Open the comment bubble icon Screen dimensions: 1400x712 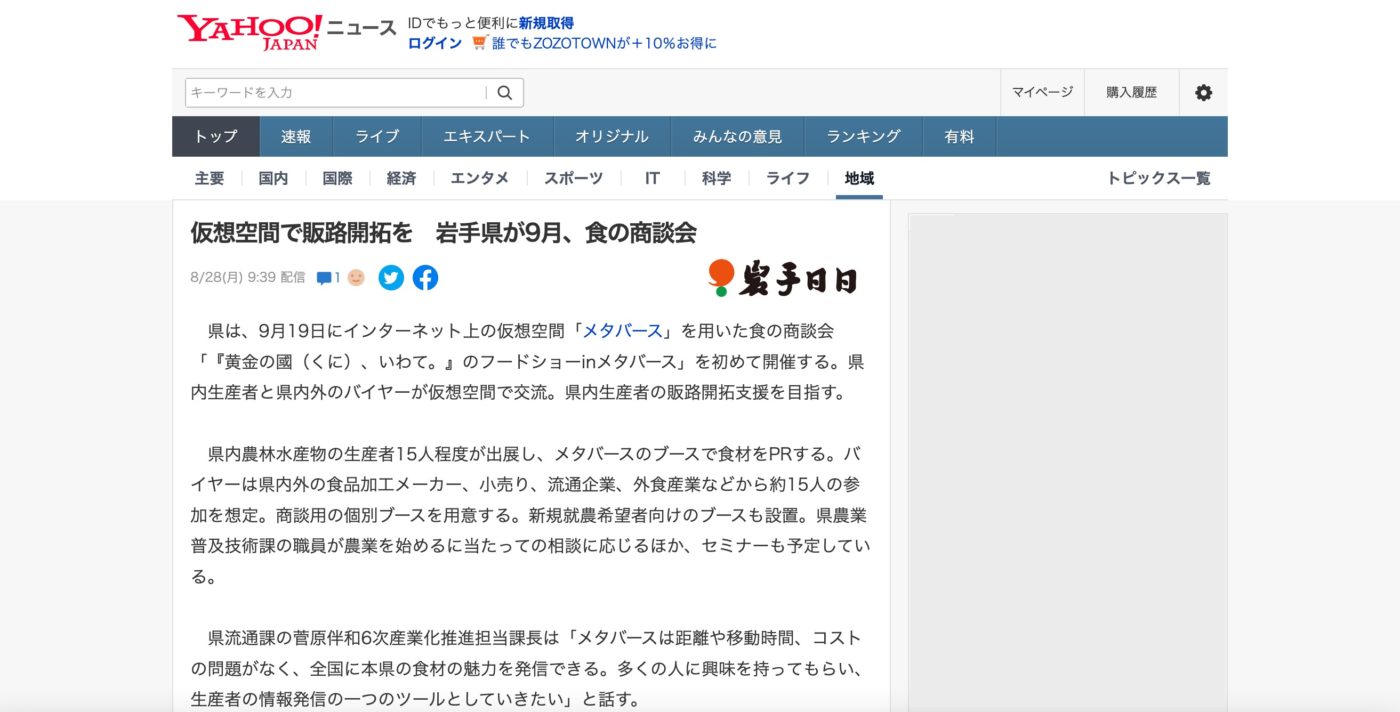click(x=324, y=278)
